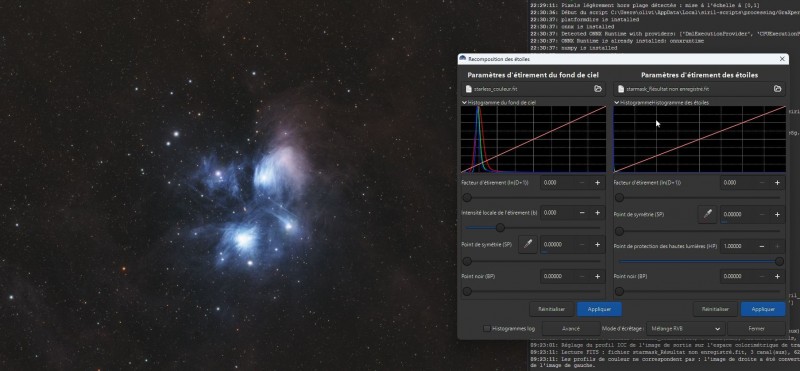This screenshot has height=371, width=800.
Task: Click the sky background histogram graph
Action: [534, 139]
